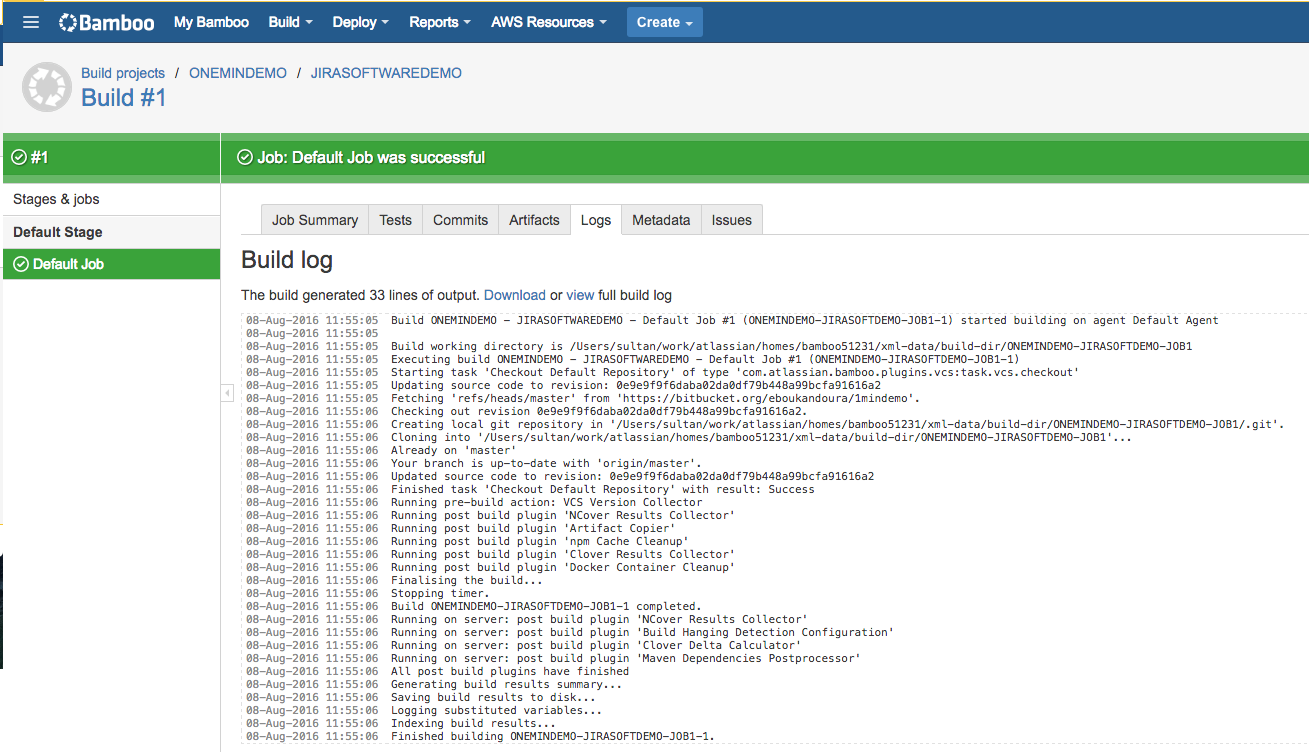The width and height of the screenshot is (1309, 752).
Task: Switch to the Job Summary tab
Action: (315, 220)
